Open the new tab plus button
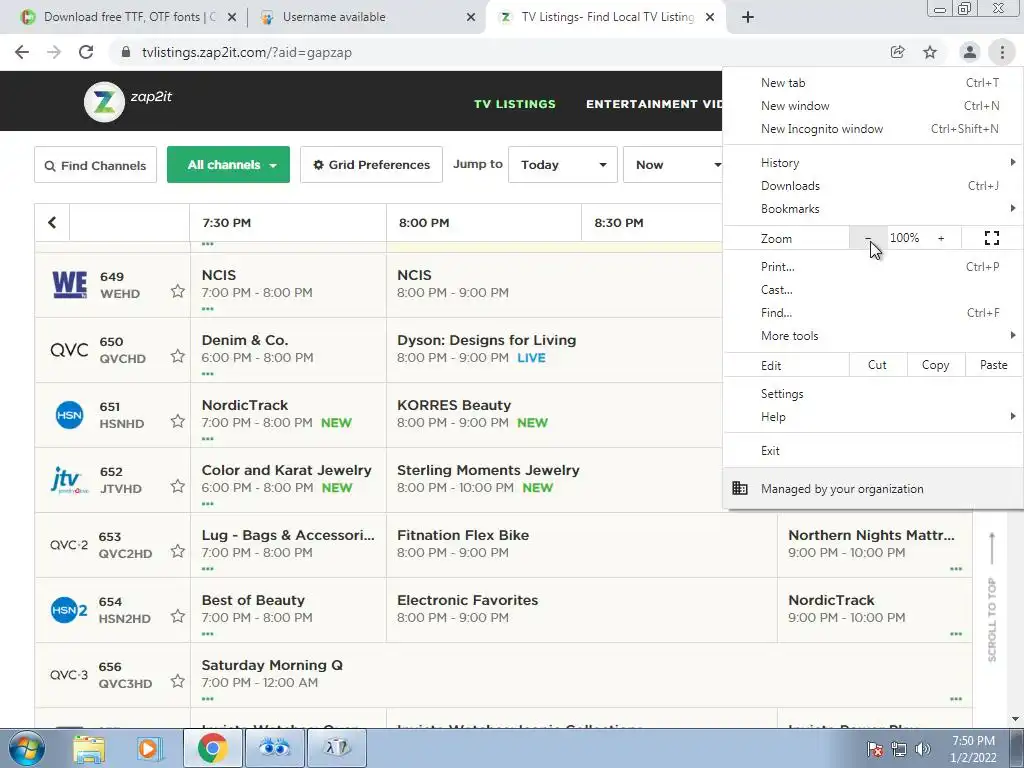The height and width of the screenshot is (768, 1024). (748, 18)
